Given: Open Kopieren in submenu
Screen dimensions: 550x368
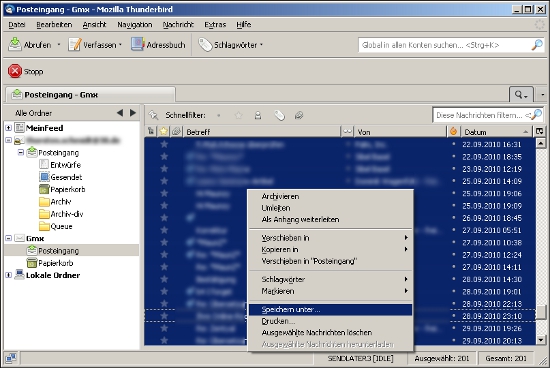Looking at the screenshot, I should (330, 249).
